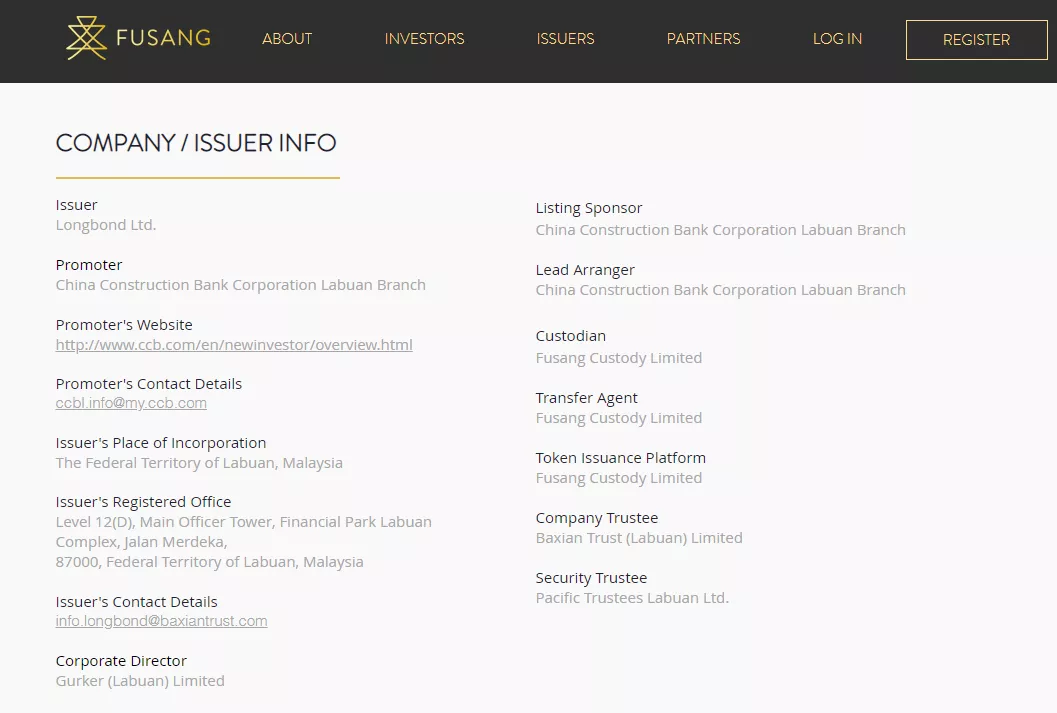Click the Listing Sponsor's China Construction Bank value

[x=721, y=230]
